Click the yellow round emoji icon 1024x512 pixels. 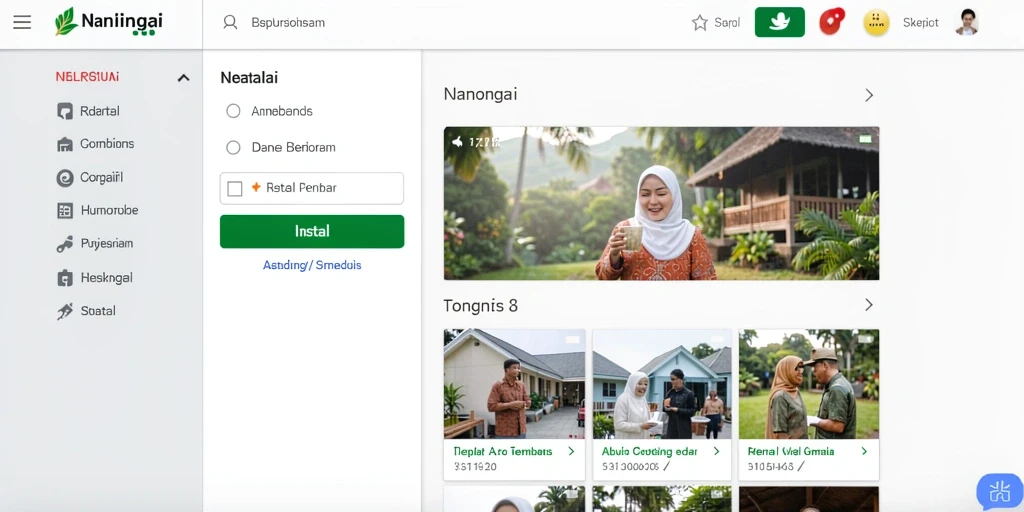pos(876,22)
